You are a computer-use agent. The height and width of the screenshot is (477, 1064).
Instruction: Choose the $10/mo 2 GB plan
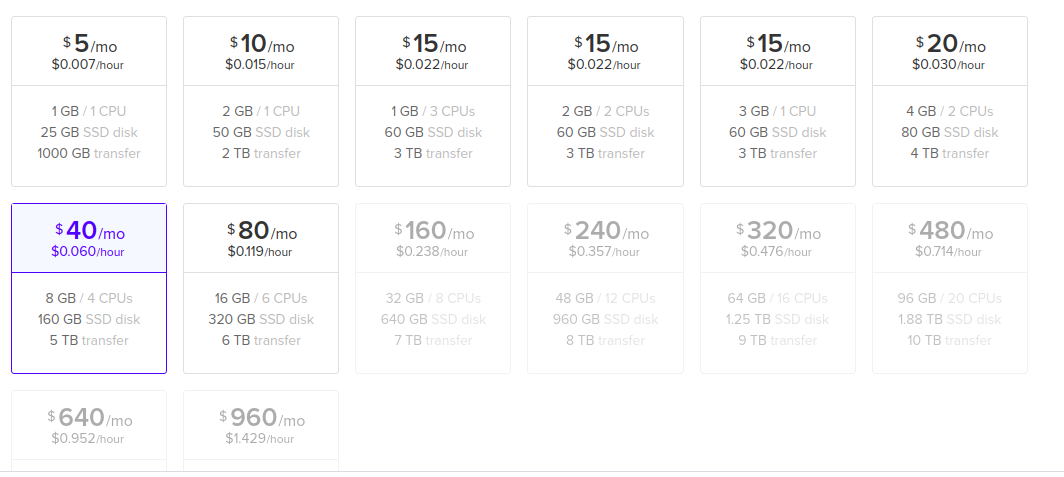click(x=260, y=101)
